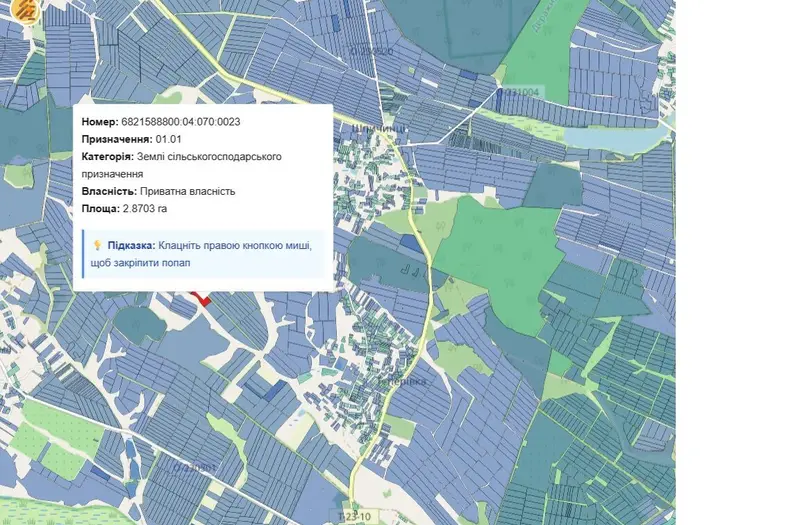800x525 pixels.
Task: Click the lightbulb hint icon in popup
Action: click(x=97, y=245)
